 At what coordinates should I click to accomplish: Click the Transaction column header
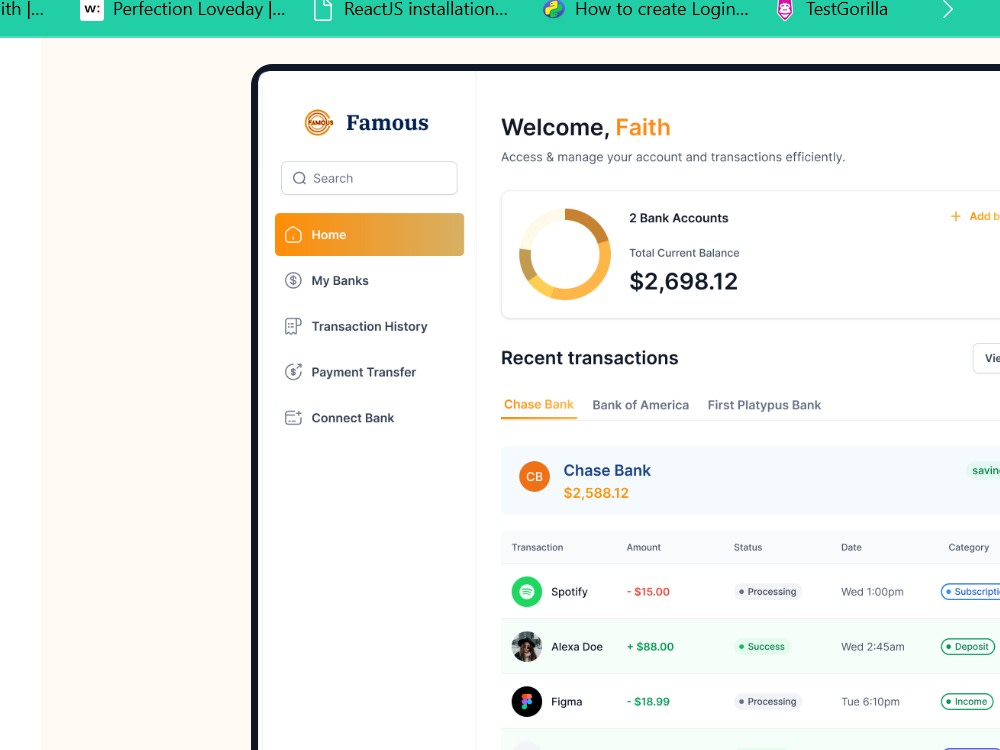click(x=537, y=547)
